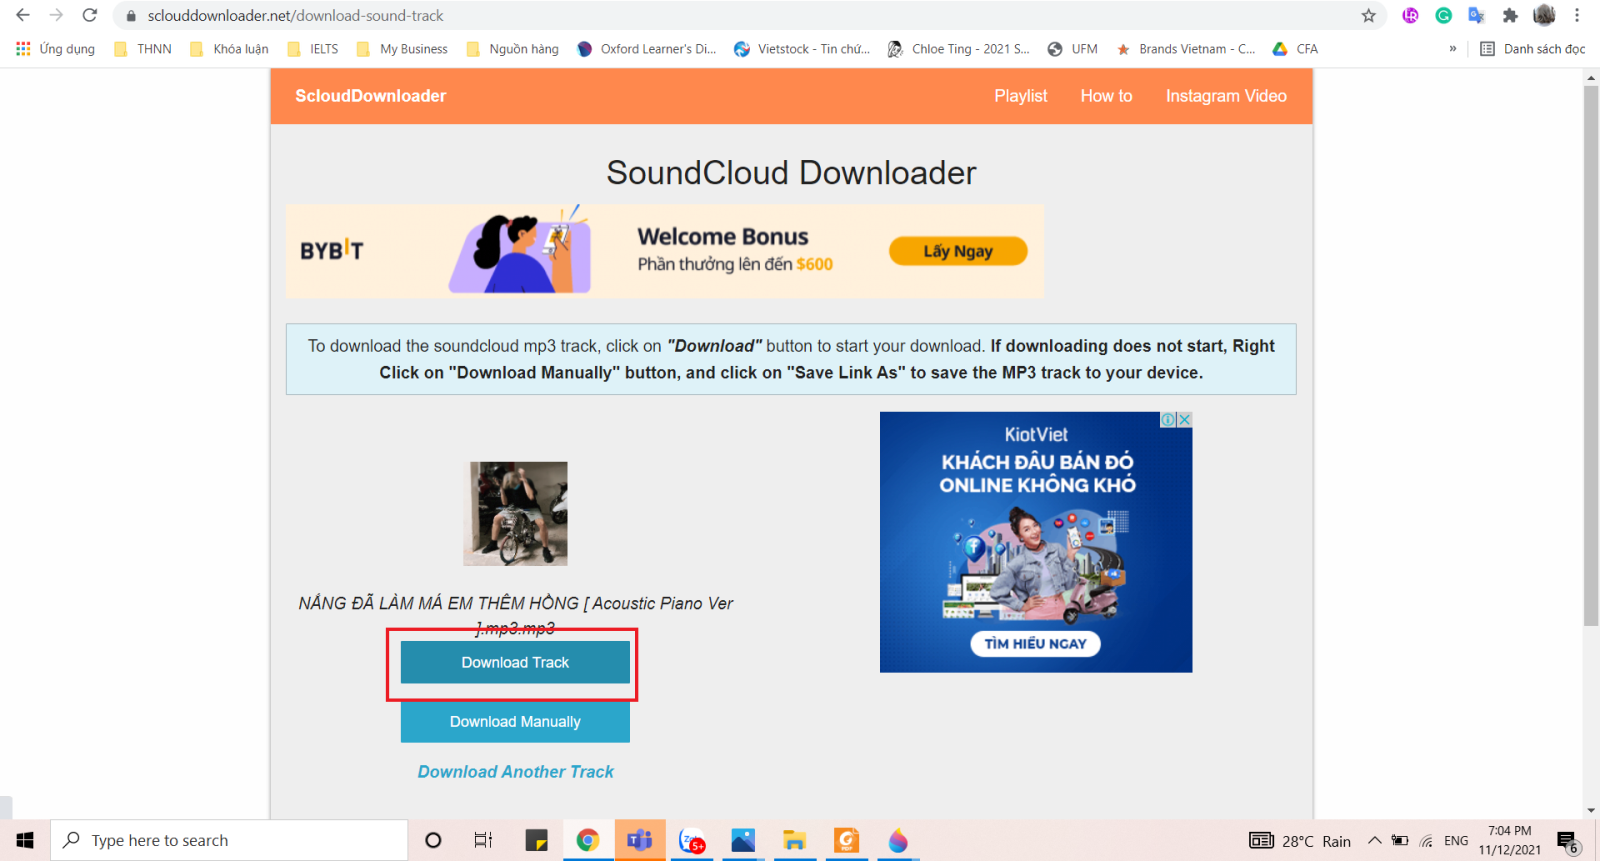Open the Danh sách đọc reading list
The height and width of the screenshot is (861, 1600).
point(1533,49)
